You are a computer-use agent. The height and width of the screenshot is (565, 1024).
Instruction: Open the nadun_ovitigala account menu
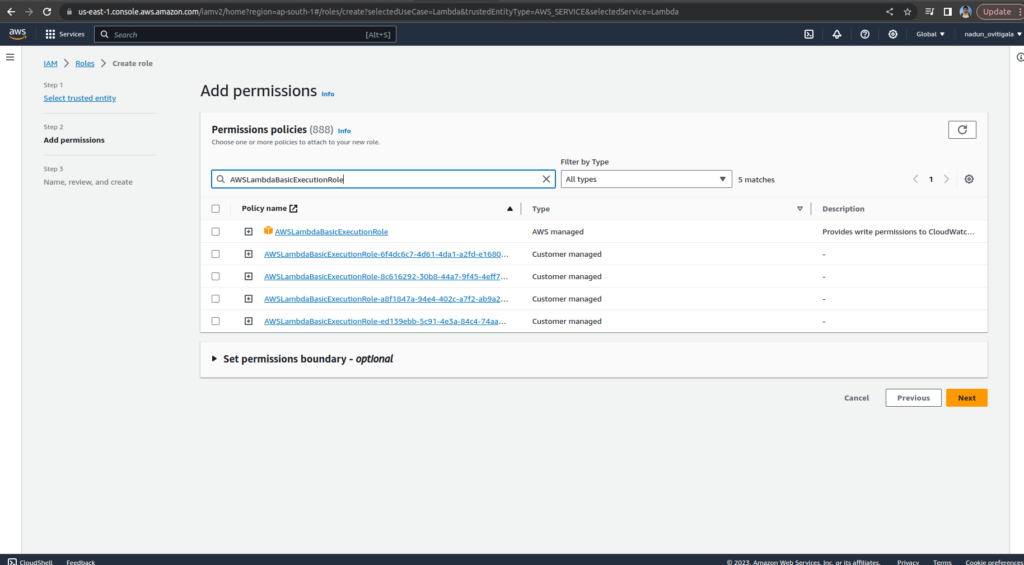click(993, 34)
